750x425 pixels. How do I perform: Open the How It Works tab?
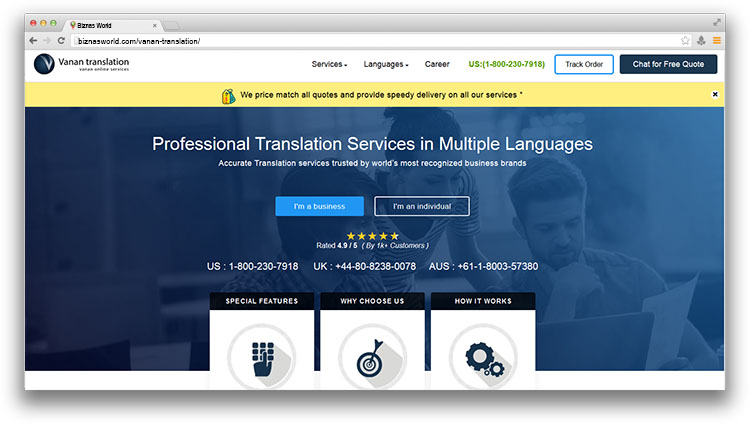click(x=483, y=301)
